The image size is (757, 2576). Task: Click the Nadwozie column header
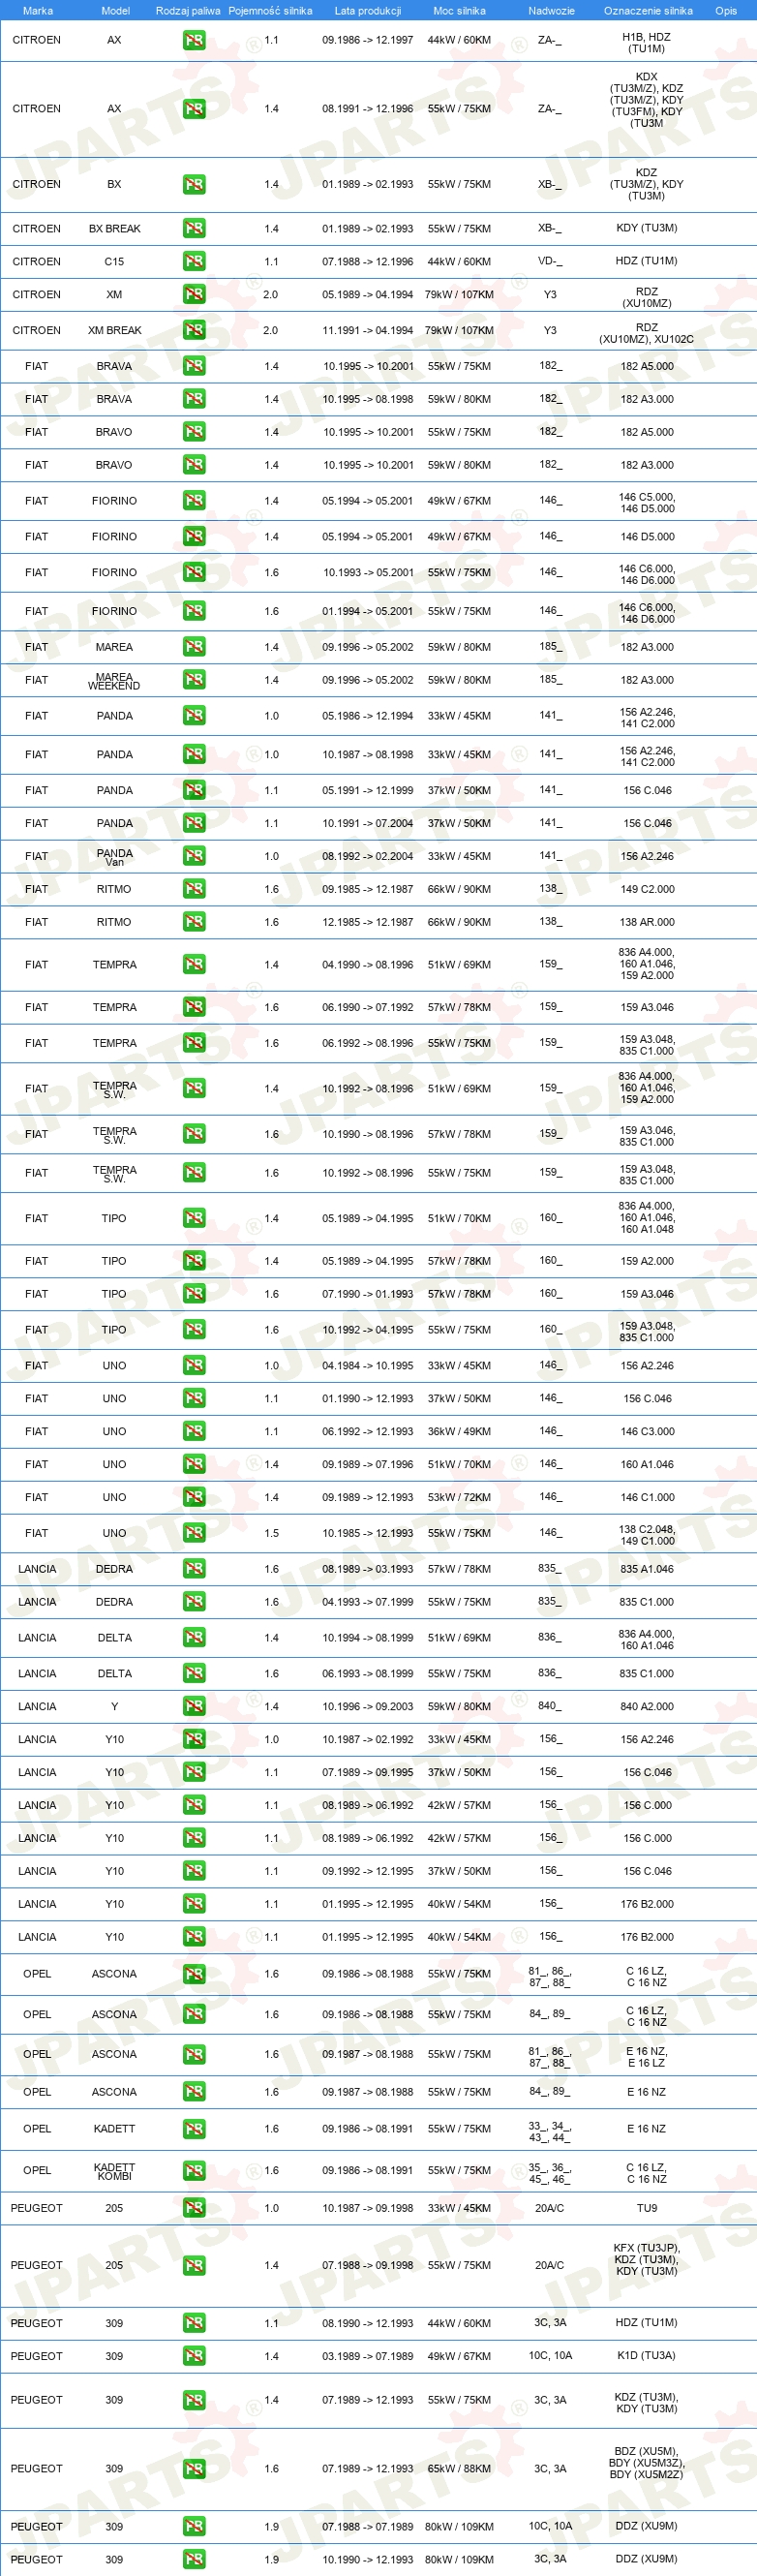(x=551, y=11)
